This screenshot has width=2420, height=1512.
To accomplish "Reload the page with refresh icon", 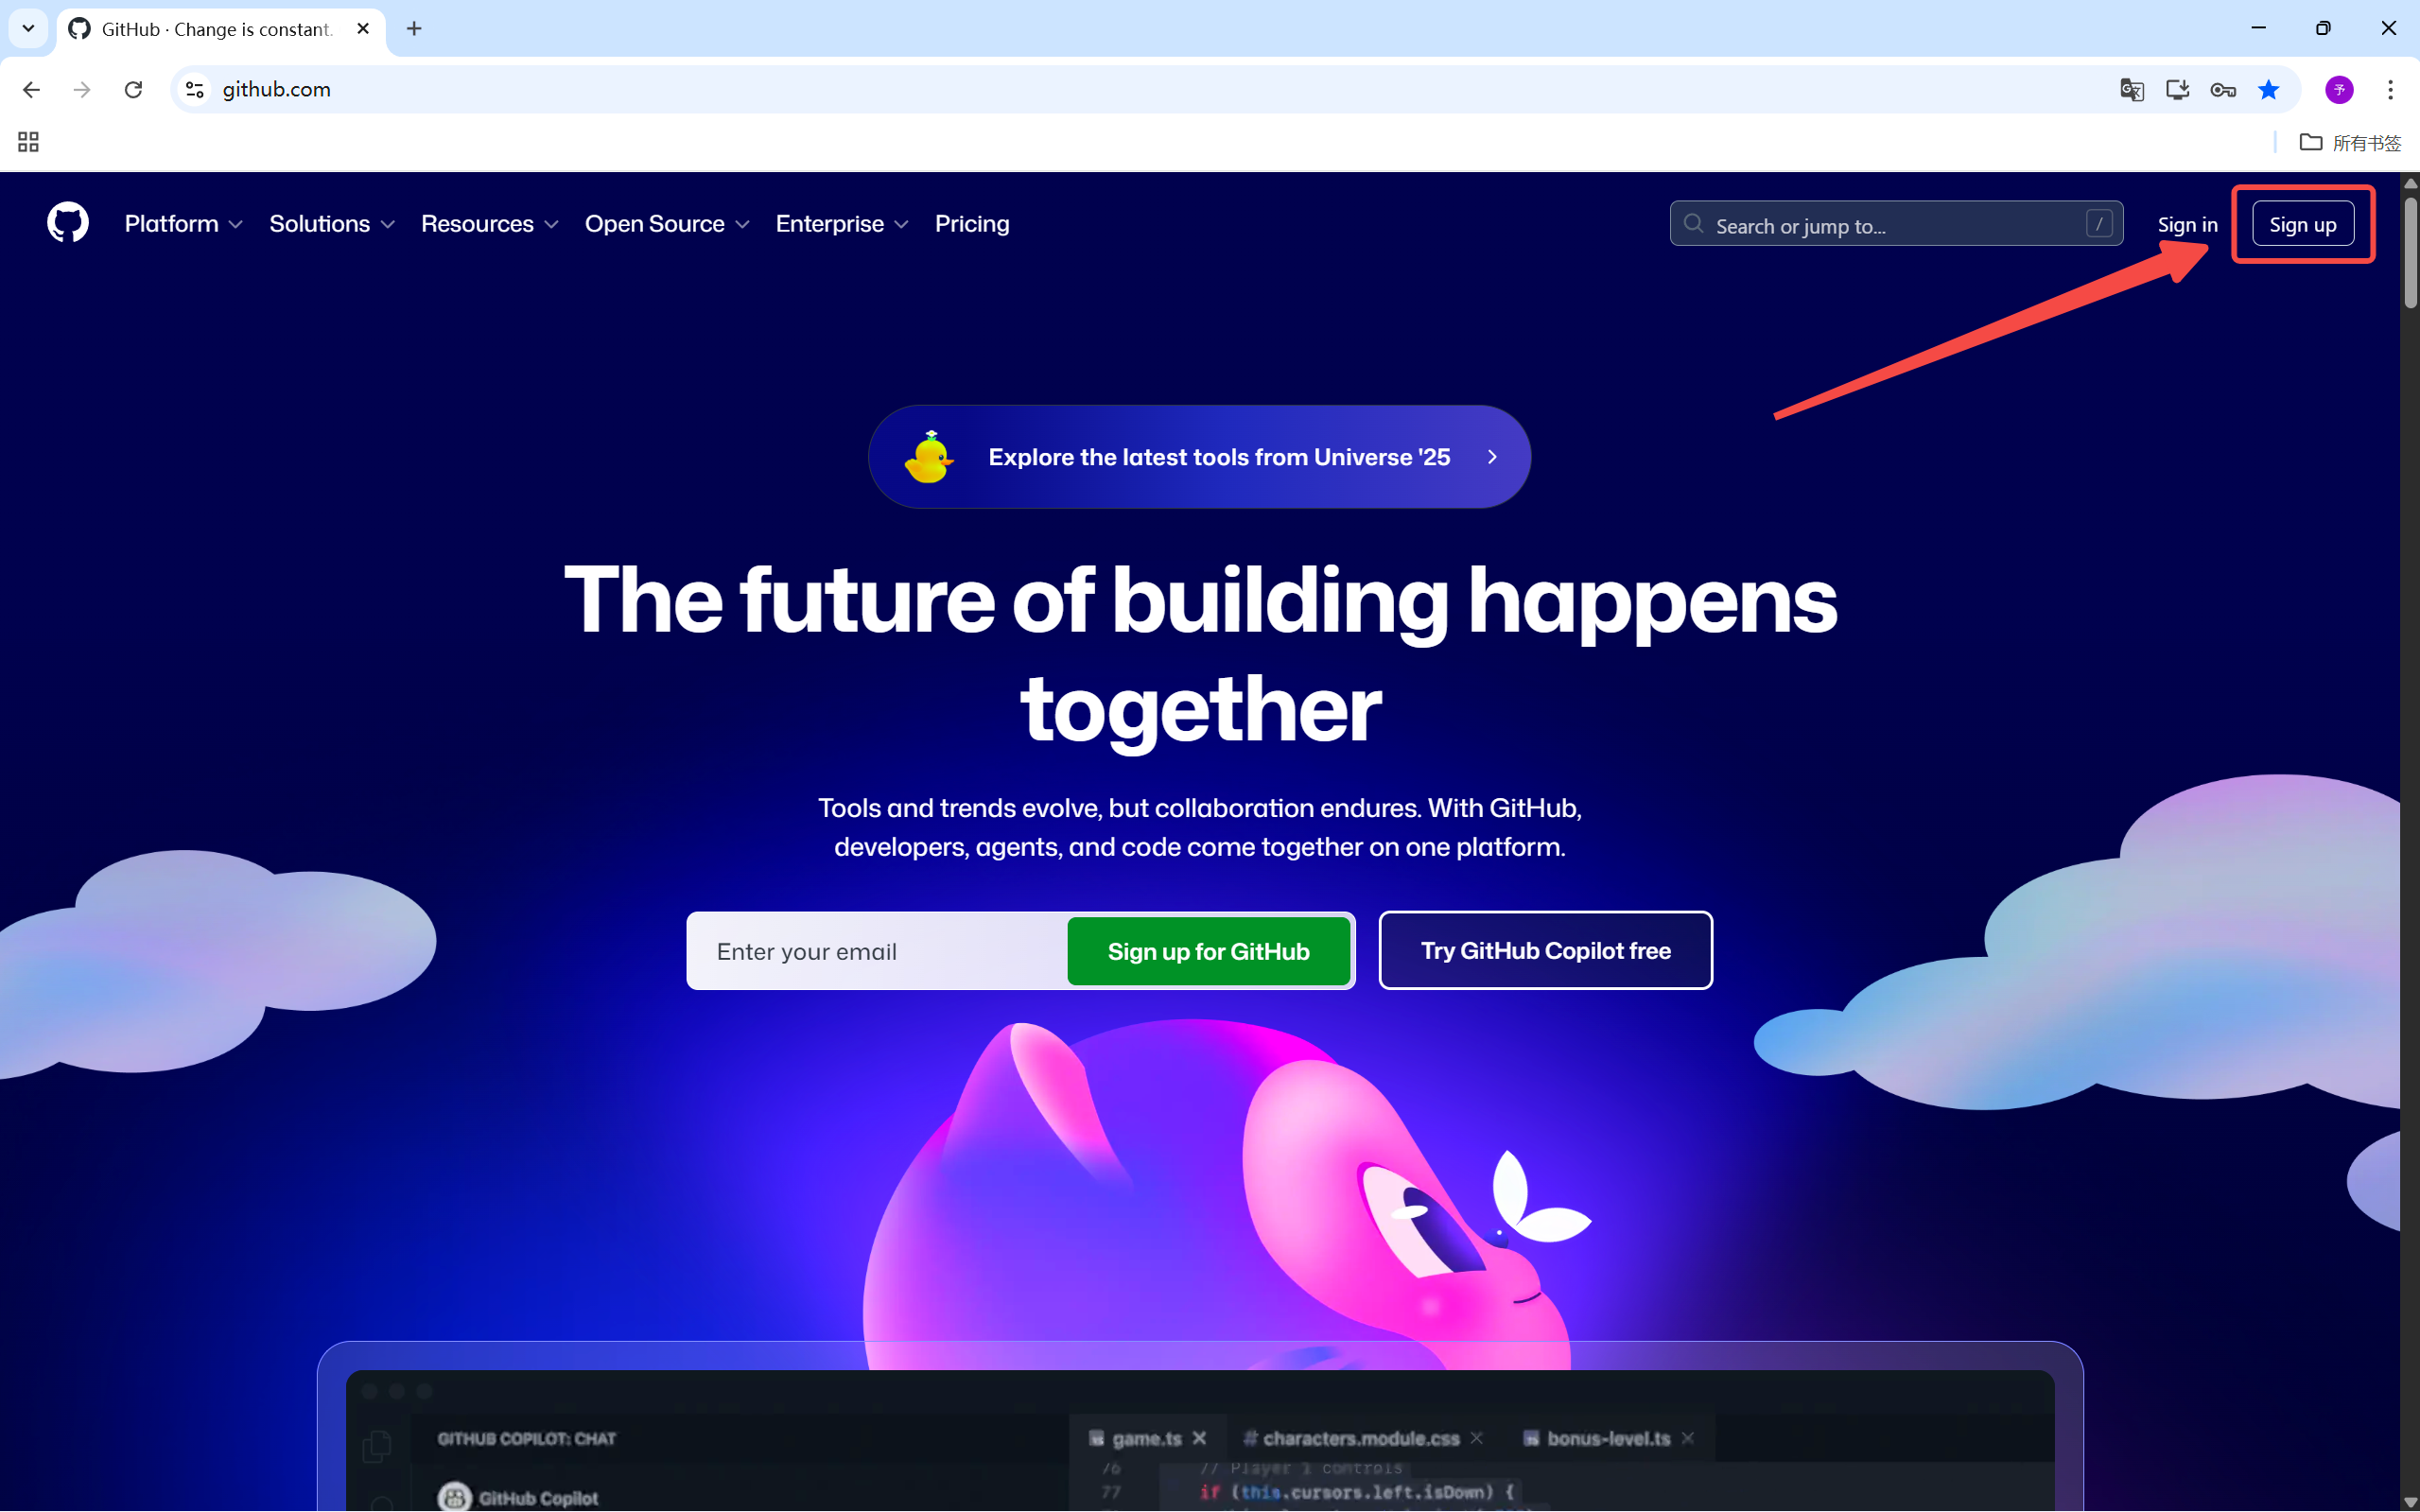I will tap(133, 90).
